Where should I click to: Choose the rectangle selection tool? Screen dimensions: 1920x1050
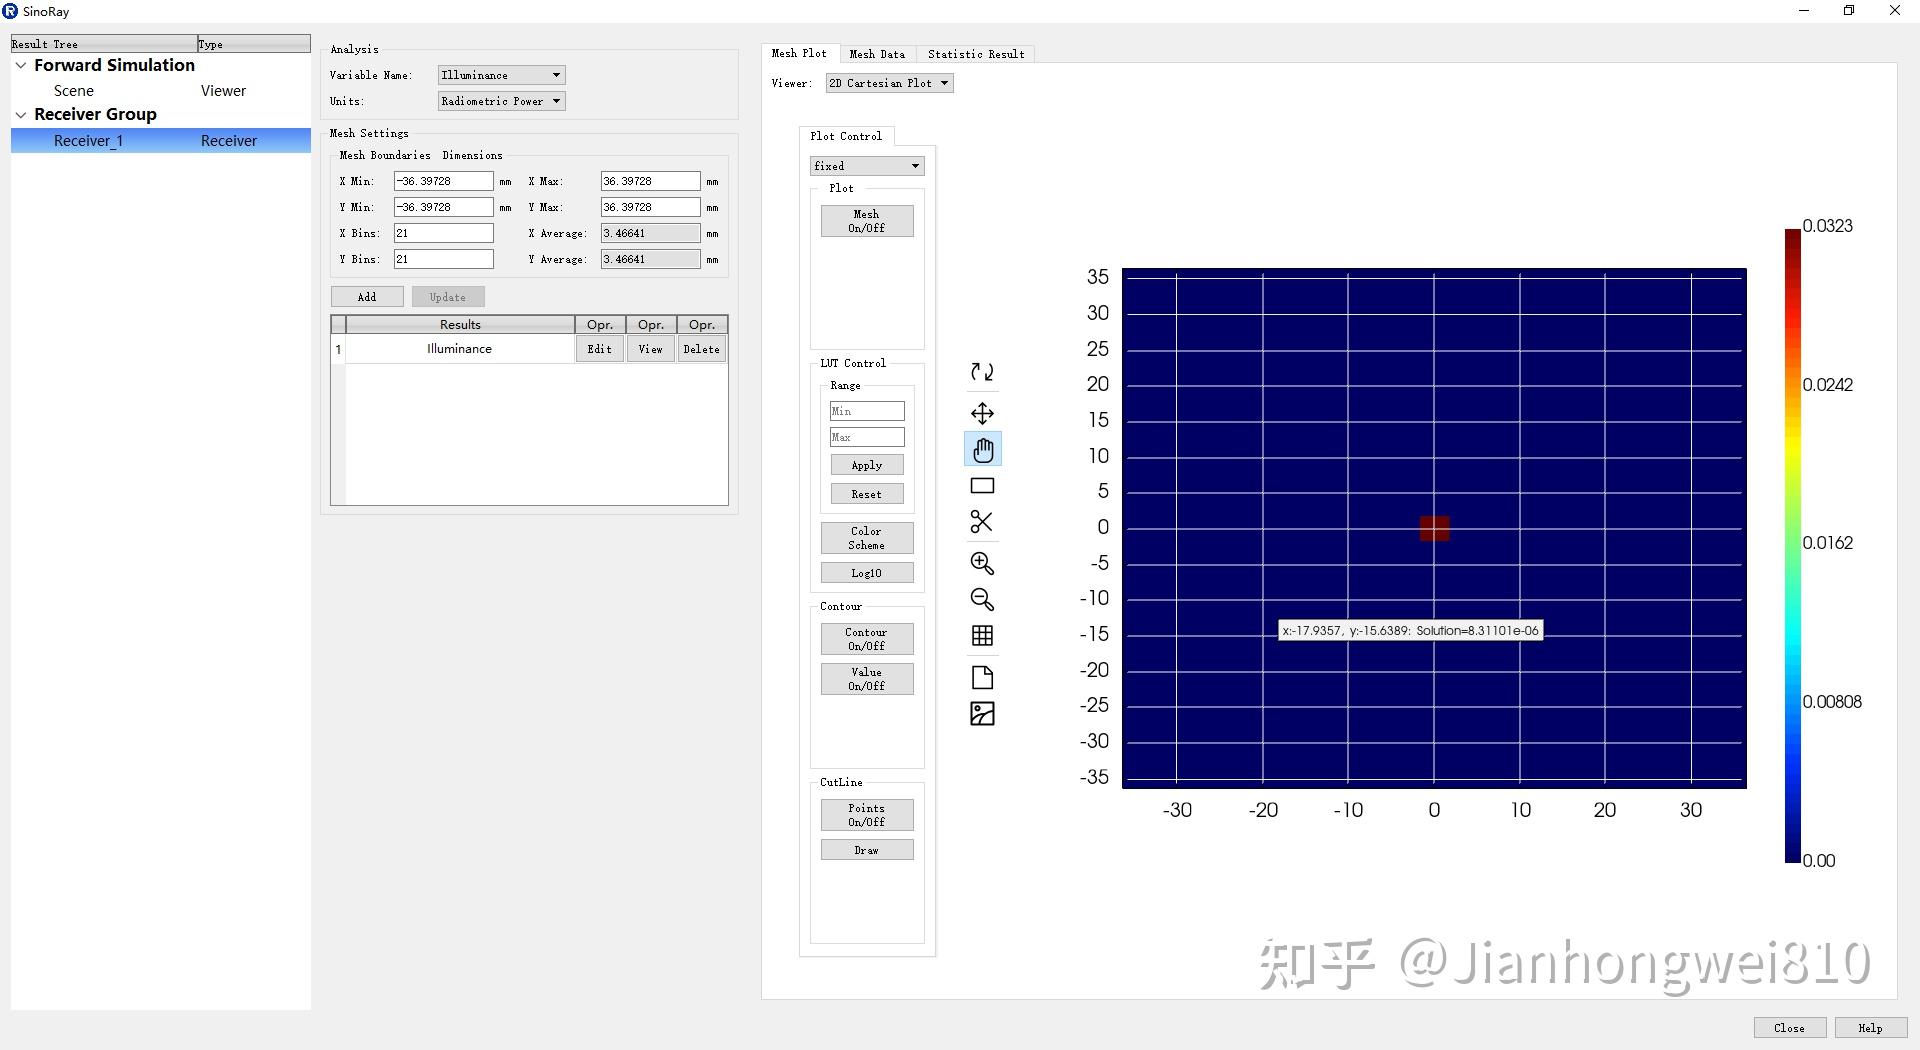[983, 485]
